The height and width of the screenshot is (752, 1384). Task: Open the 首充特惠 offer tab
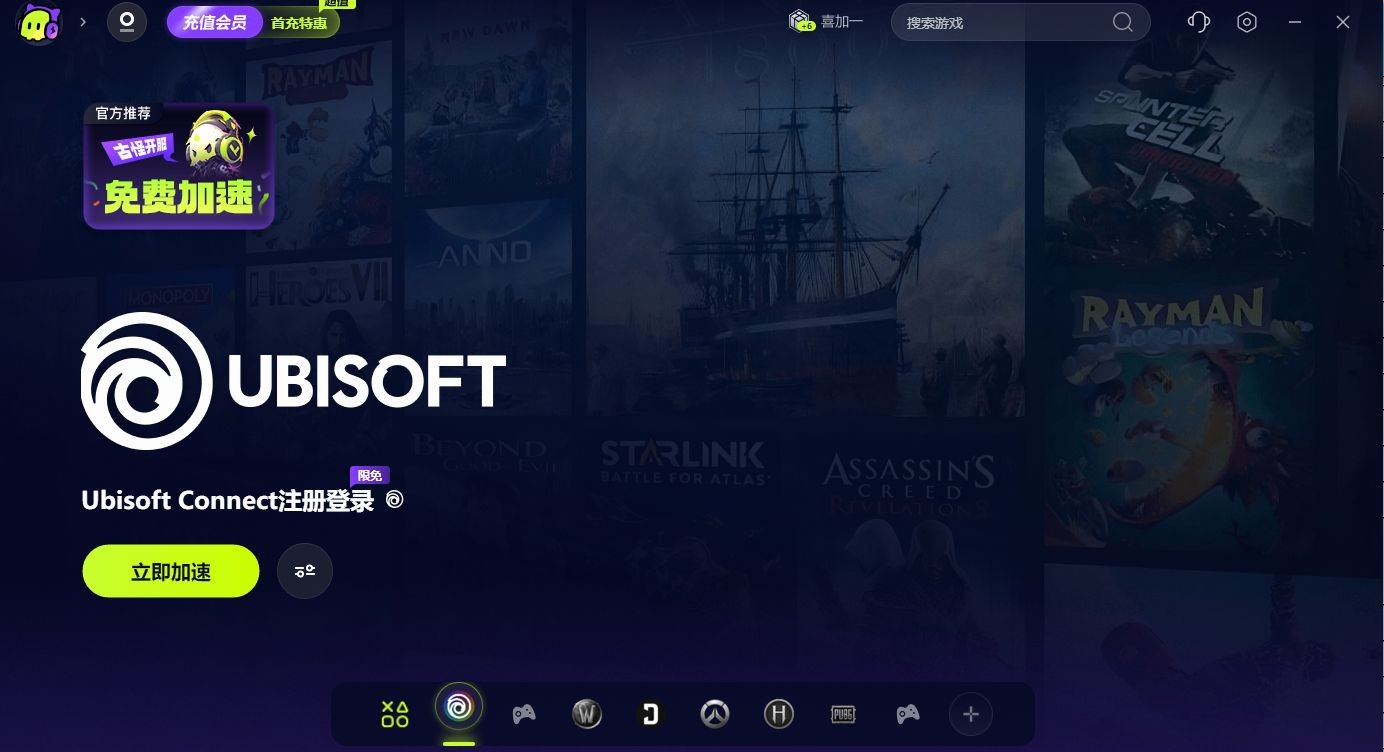click(x=299, y=23)
